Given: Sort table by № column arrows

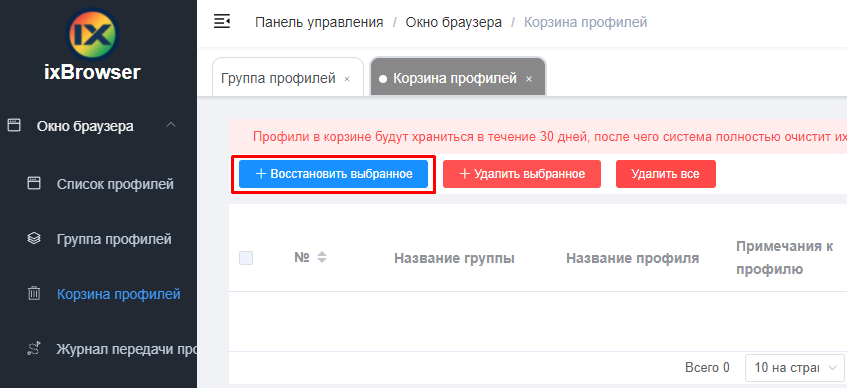Looking at the screenshot, I should coord(322,258).
